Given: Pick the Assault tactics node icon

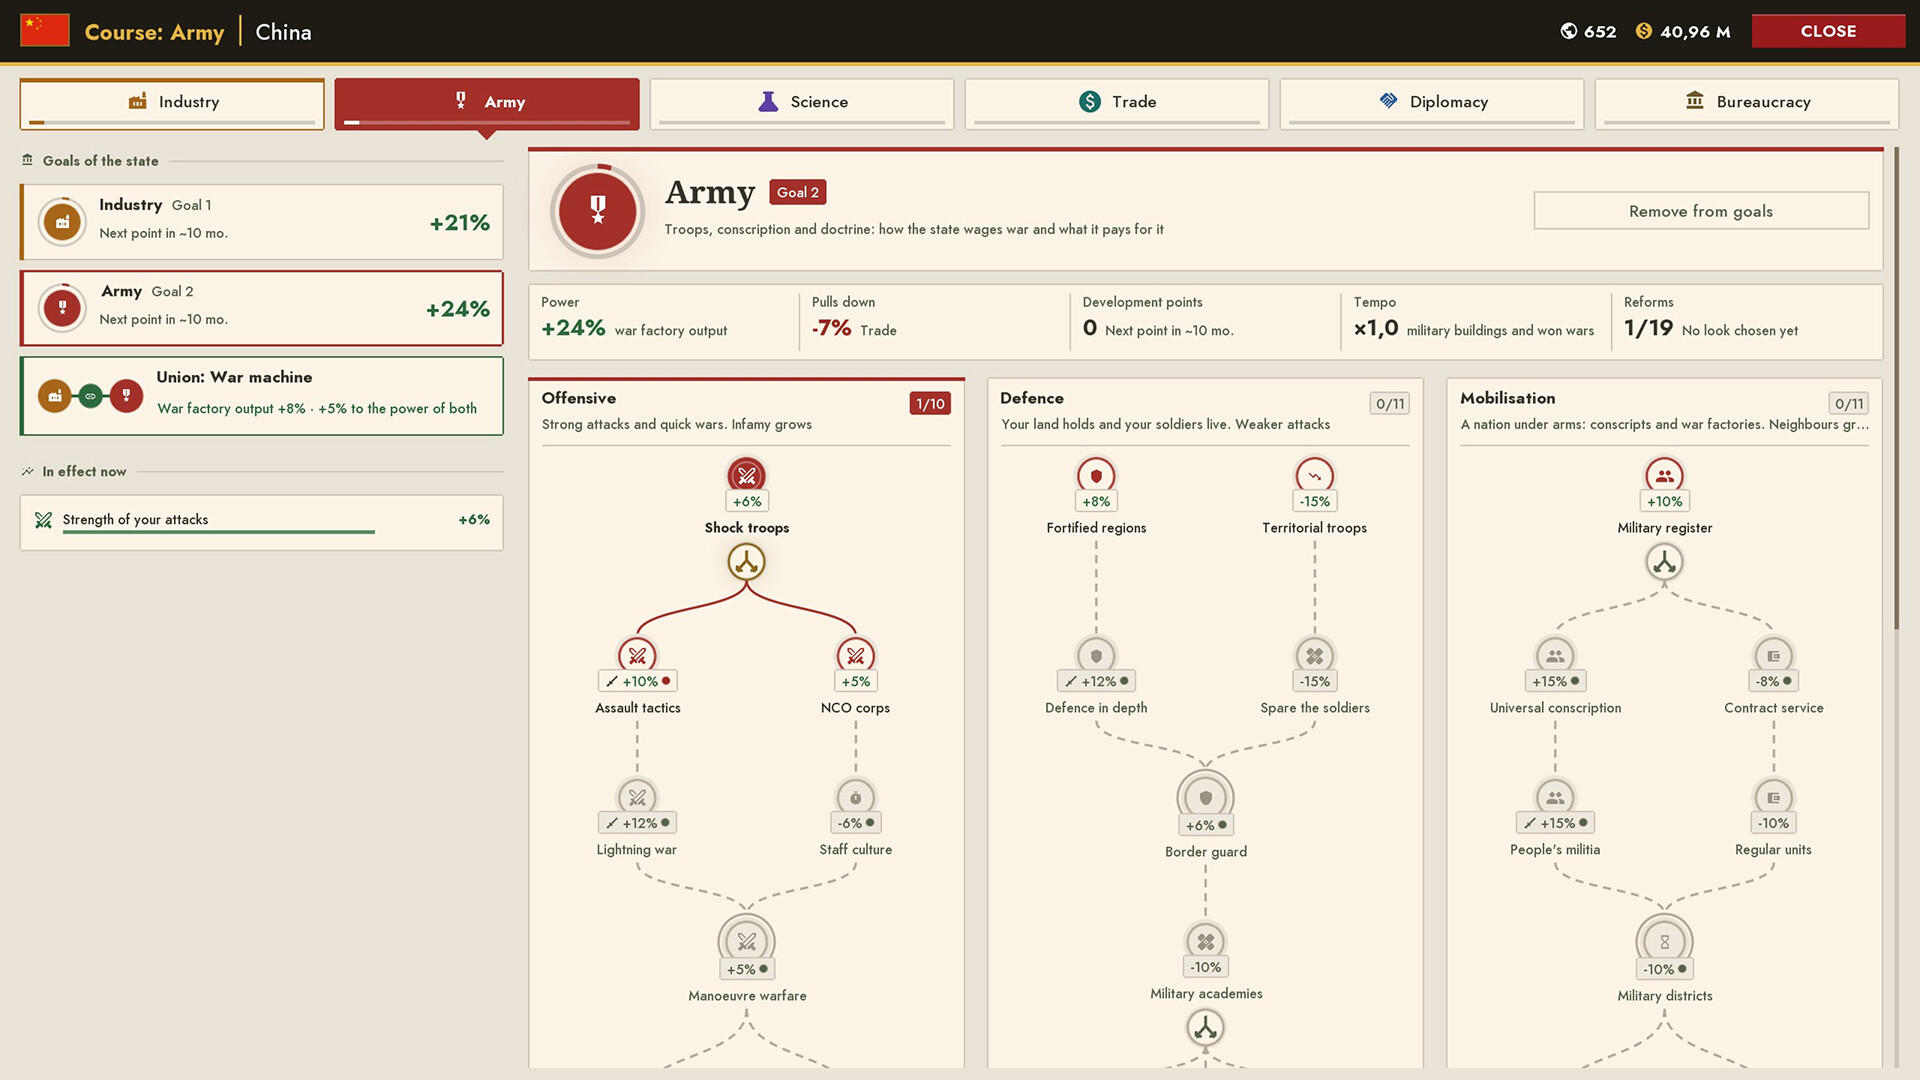Looking at the screenshot, I should point(637,655).
